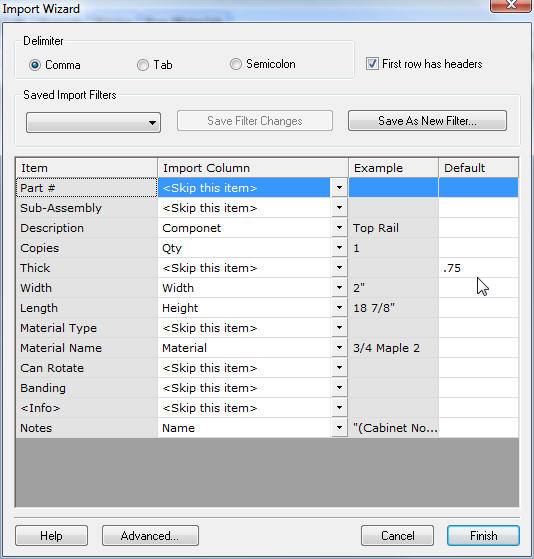Select the Banding item cell
The width and height of the screenshot is (534, 559).
(x=87, y=388)
